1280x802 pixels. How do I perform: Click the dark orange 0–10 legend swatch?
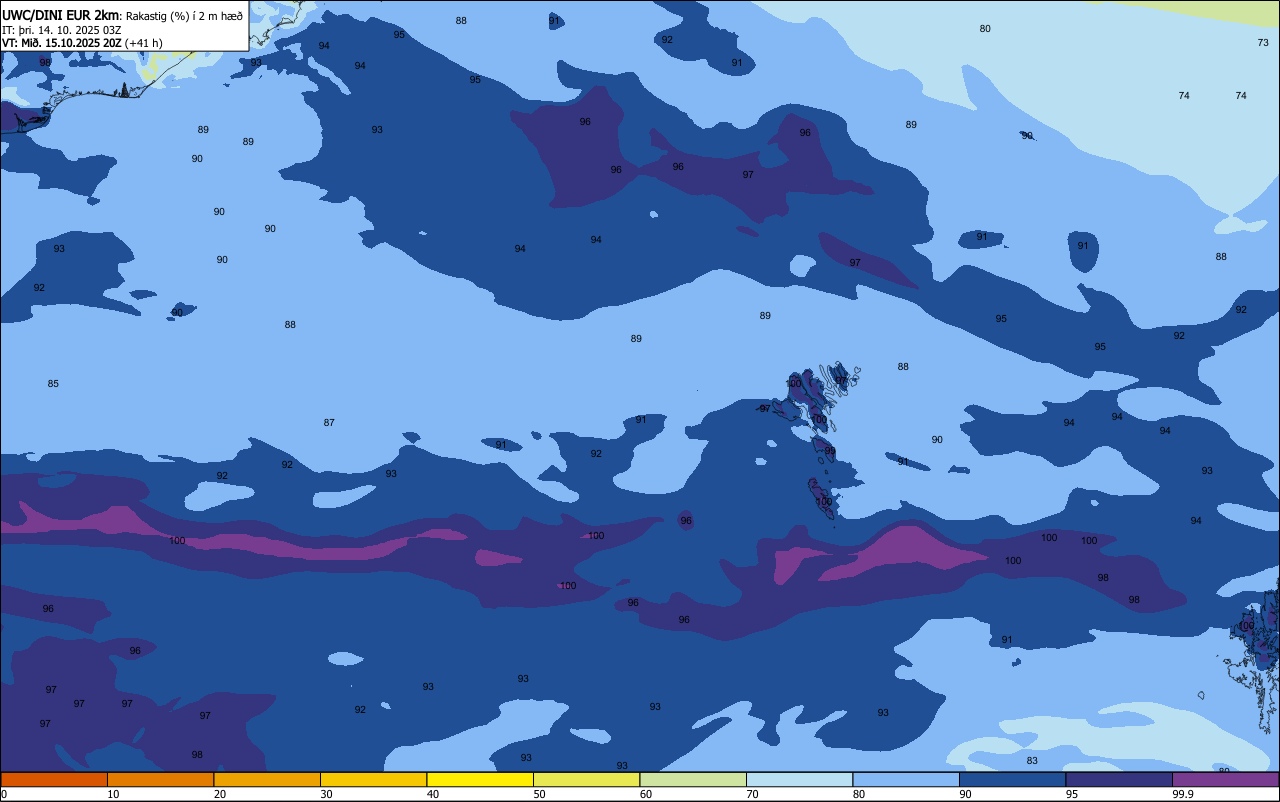pos(54,779)
